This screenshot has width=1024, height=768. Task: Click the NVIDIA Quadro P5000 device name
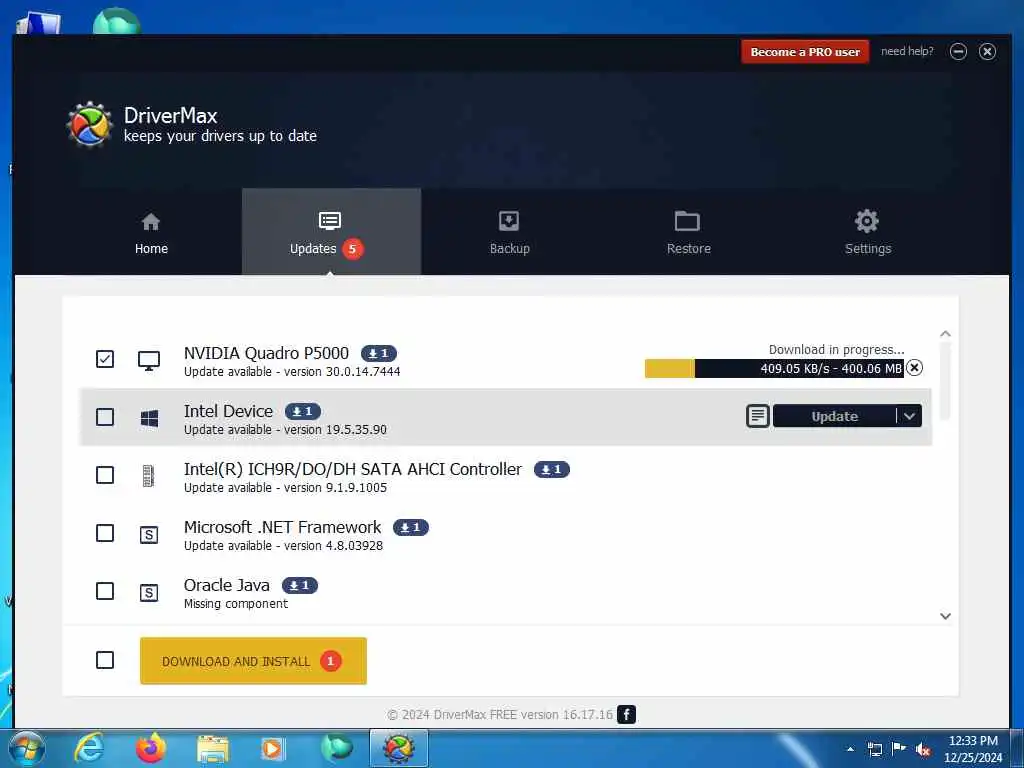click(x=266, y=353)
